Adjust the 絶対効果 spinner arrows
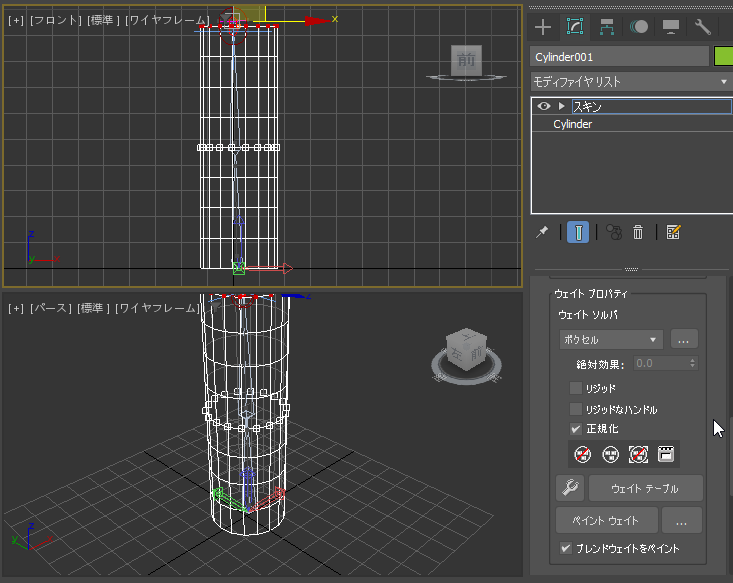 point(692,363)
